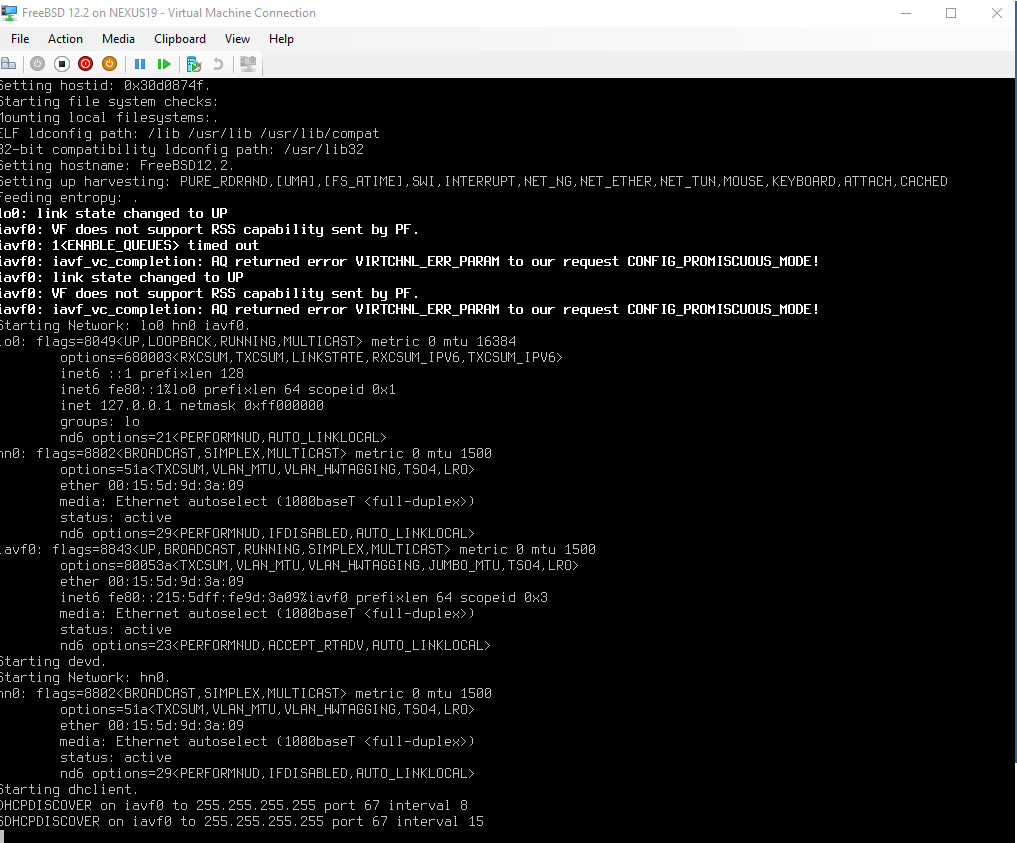The width and height of the screenshot is (1017, 843).
Task: Open the File menu
Action: [20, 39]
